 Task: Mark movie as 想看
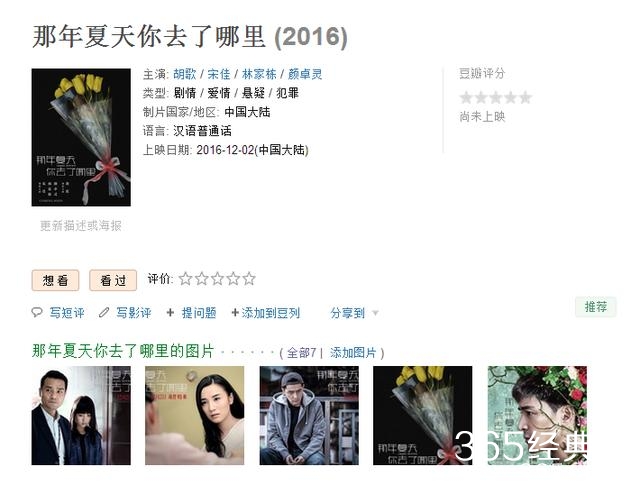coord(55,280)
